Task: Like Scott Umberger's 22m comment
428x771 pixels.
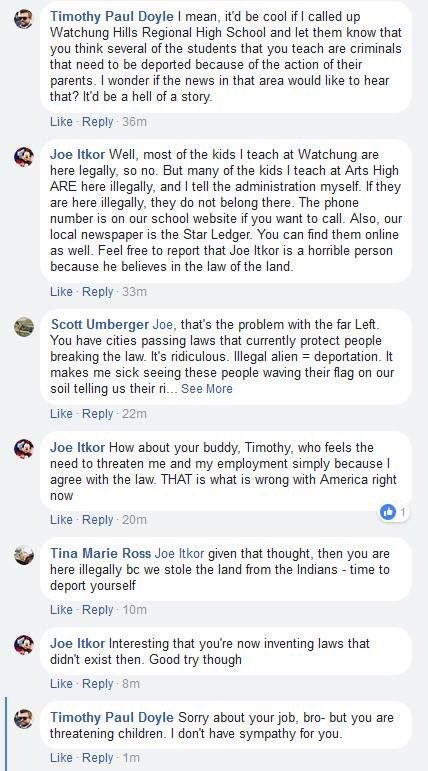Action: [x=61, y=414]
